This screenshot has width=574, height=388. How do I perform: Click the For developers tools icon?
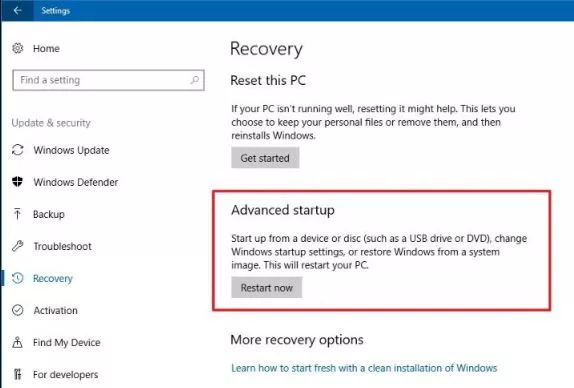click(17, 374)
